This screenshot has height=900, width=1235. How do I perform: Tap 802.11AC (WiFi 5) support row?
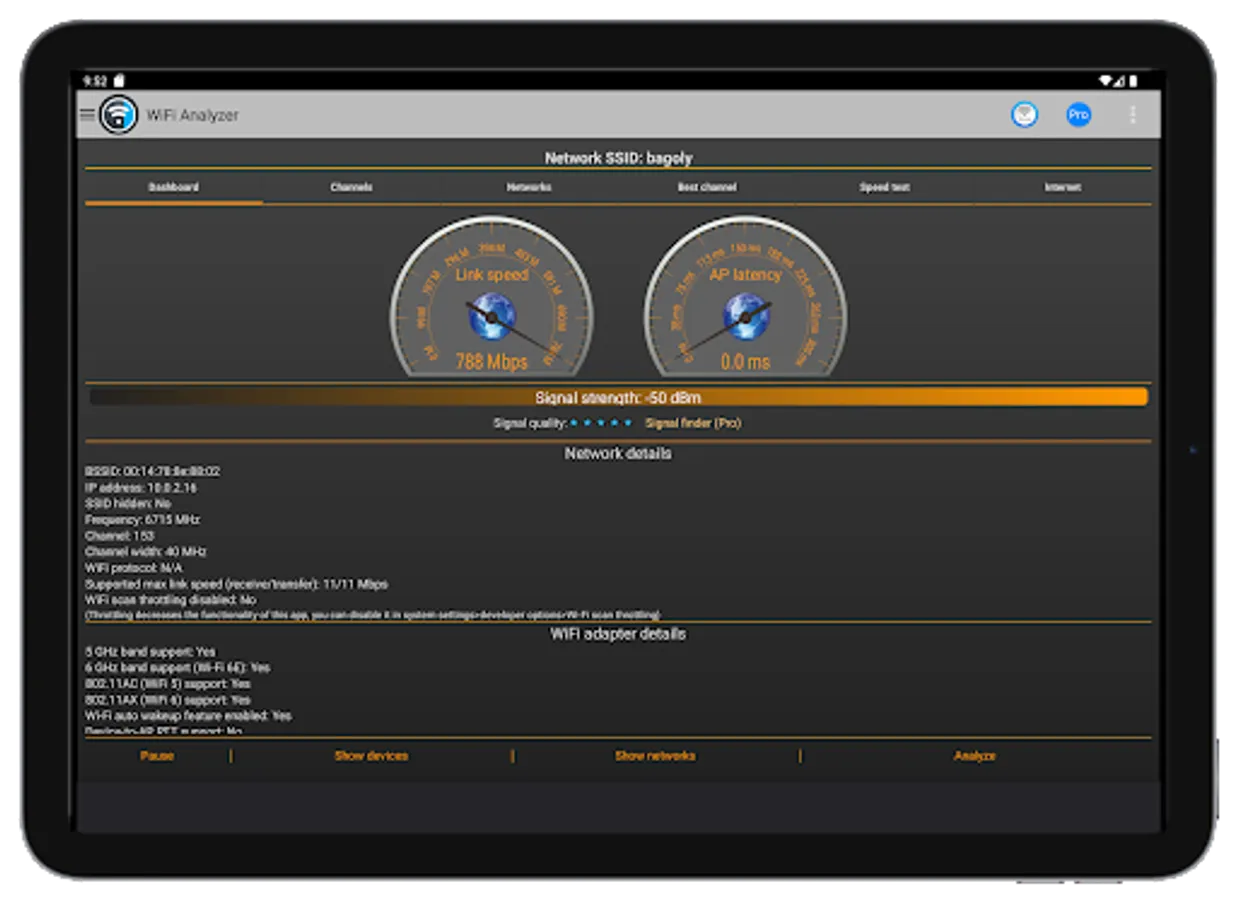point(169,683)
